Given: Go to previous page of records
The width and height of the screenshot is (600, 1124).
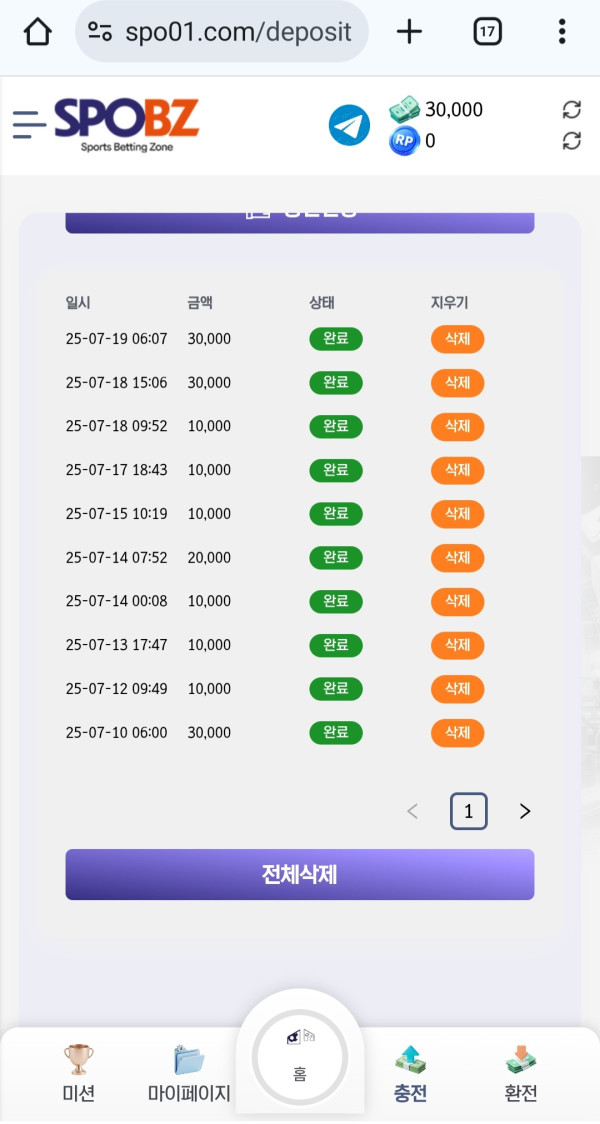Looking at the screenshot, I should click(x=412, y=811).
